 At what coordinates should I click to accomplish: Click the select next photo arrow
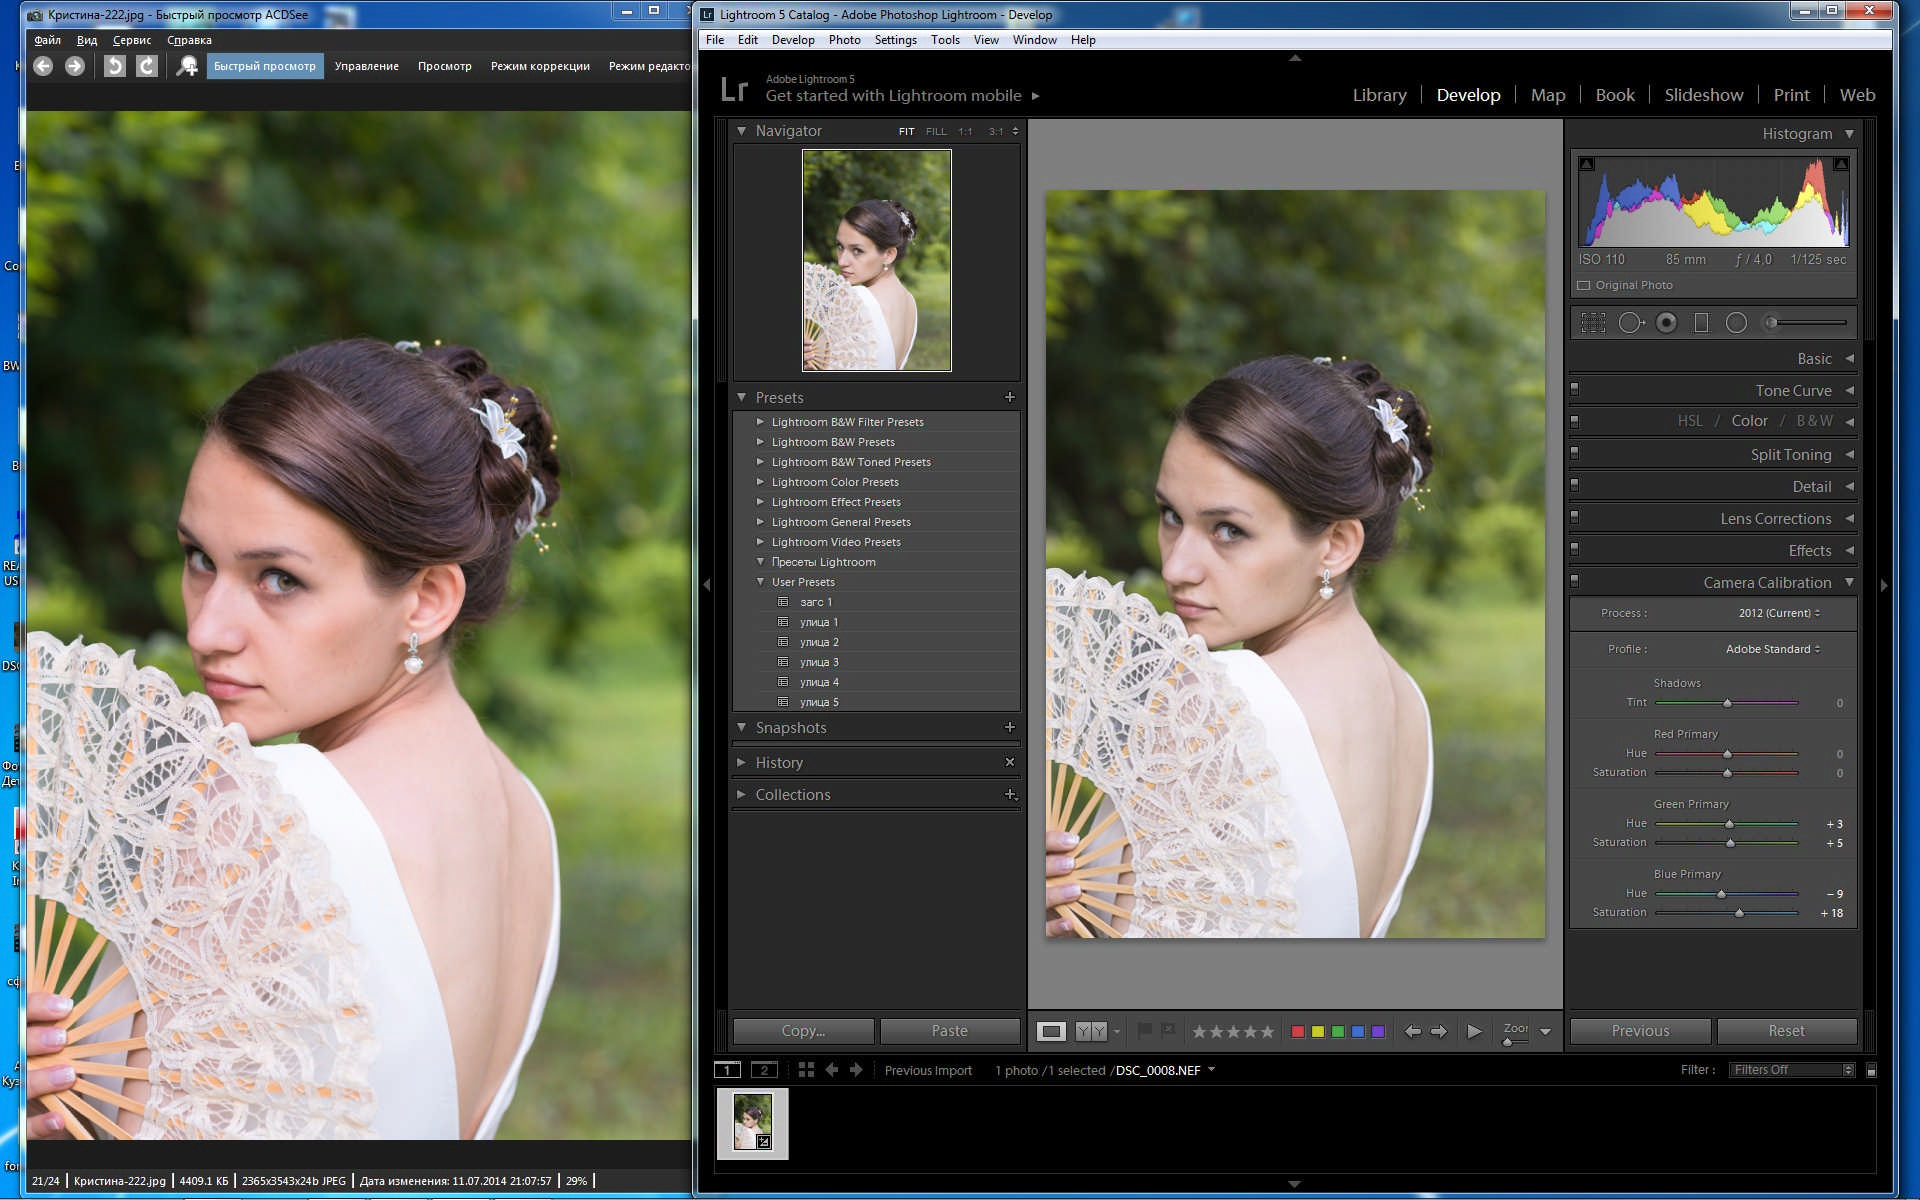click(1439, 1031)
